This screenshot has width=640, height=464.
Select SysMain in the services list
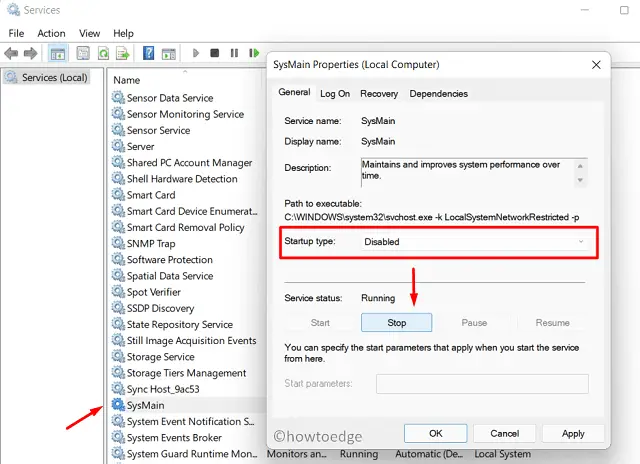pos(145,405)
